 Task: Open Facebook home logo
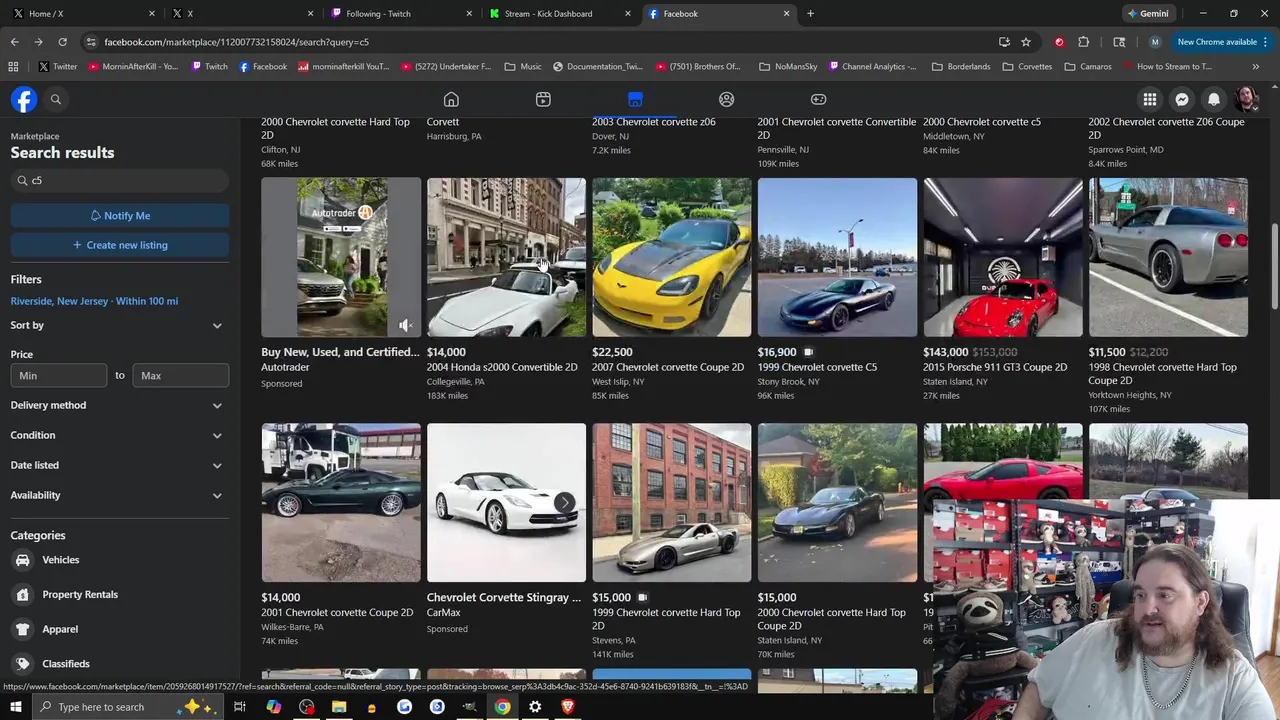click(x=24, y=99)
